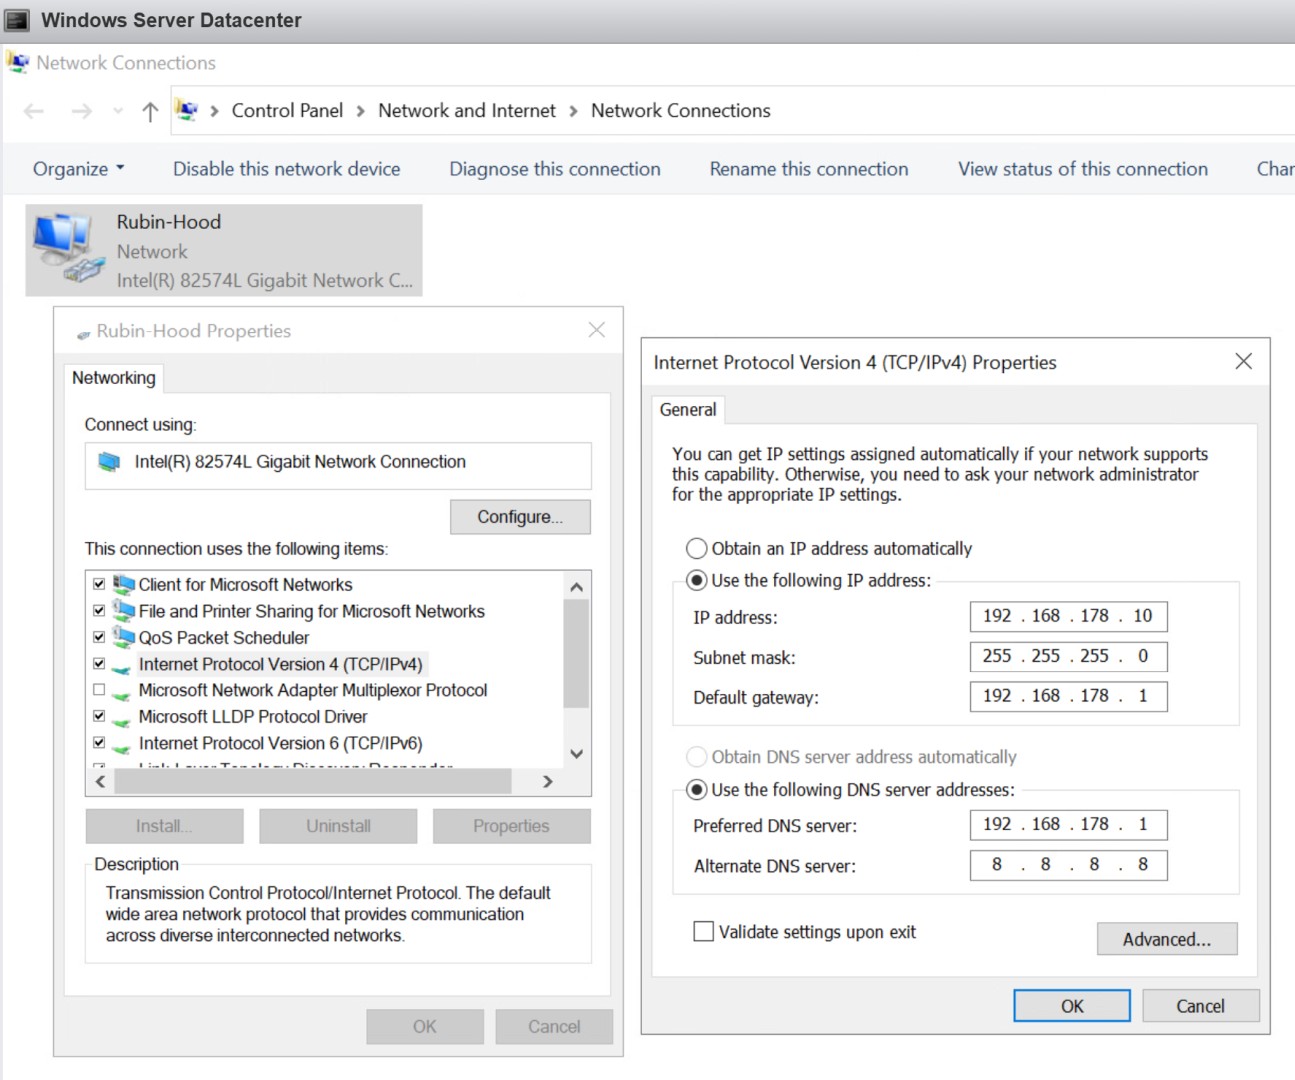The height and width of the screenshot is (1080, 1295).
Task: Click horizontal scroll left arrow in items list
Action: [100, 781]
